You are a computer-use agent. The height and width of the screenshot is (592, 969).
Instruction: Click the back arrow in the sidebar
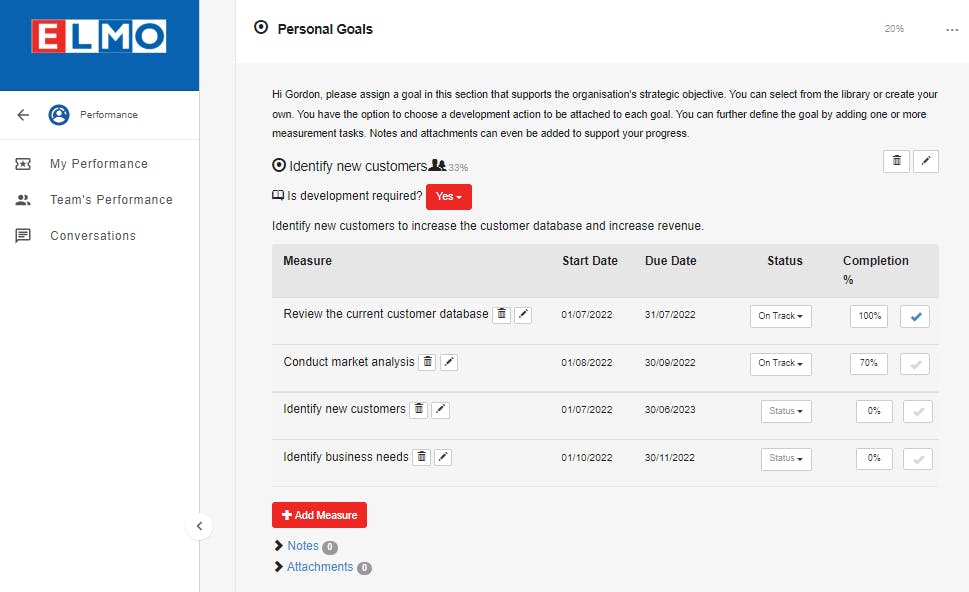pos(22,114)
